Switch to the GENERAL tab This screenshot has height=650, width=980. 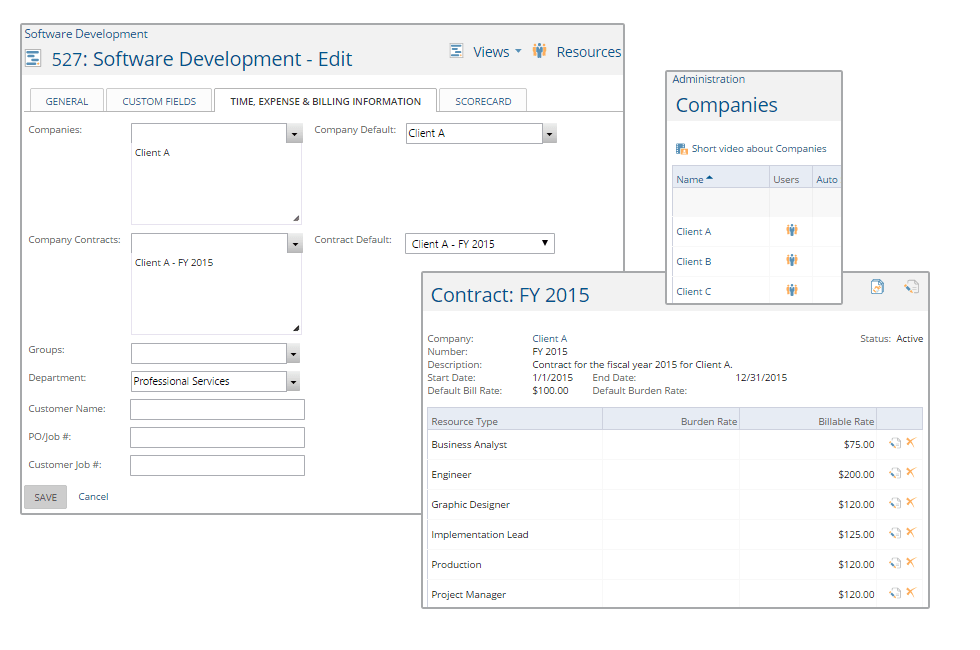tap(66, 100)
